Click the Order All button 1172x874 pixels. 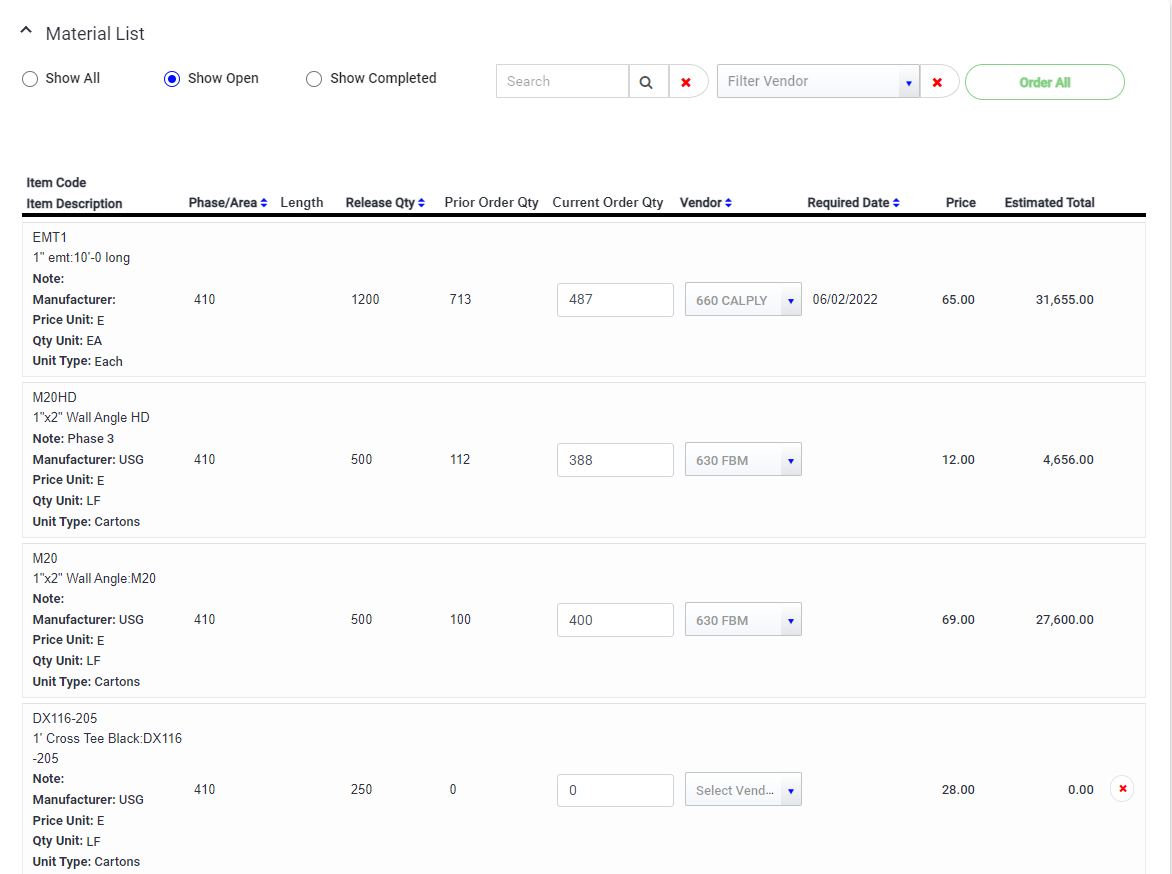(1044, 82)
